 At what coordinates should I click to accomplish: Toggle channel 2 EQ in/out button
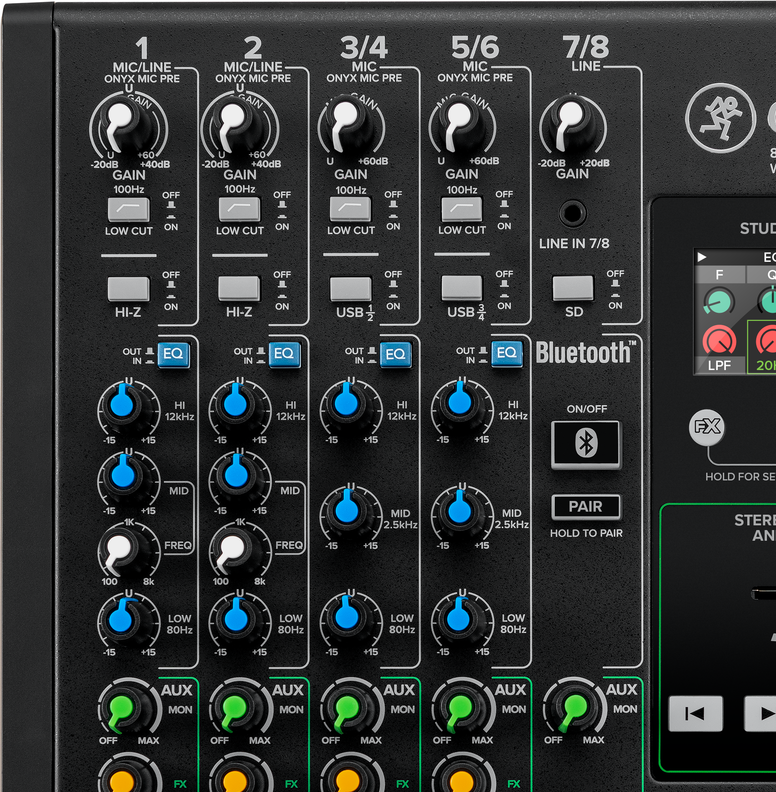[x=284, y=353]
